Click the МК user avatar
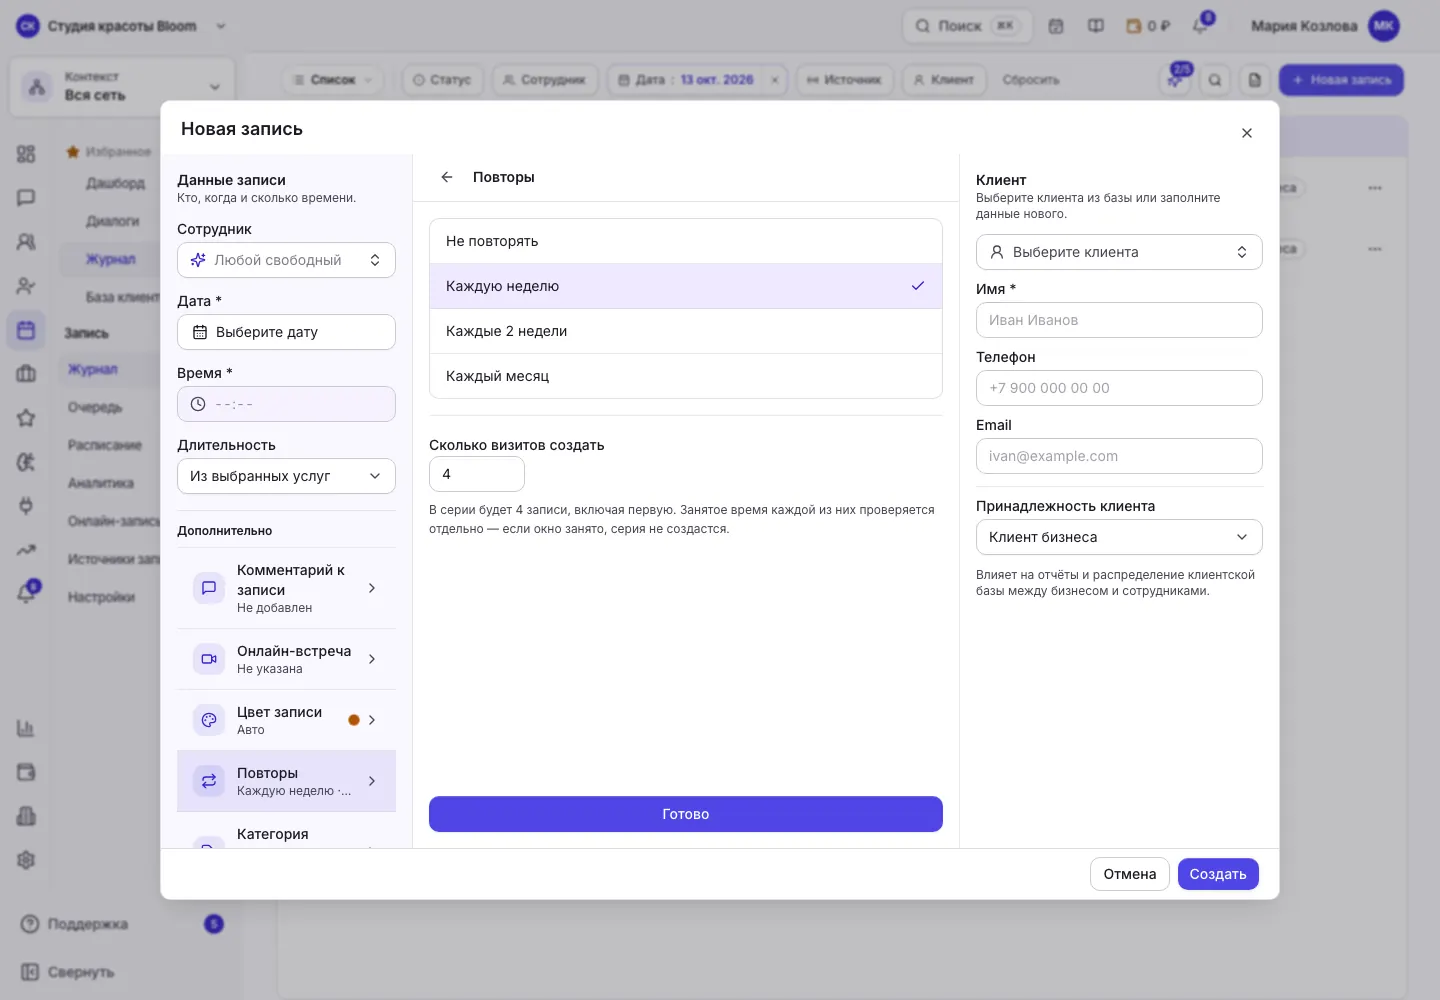The width and height of the screenshot is (1440, 1000). tap(1384, 26)
